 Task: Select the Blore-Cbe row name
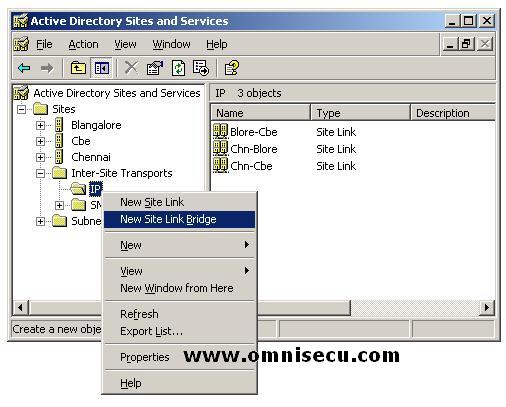pyautogui.click(x=254, y=132)
